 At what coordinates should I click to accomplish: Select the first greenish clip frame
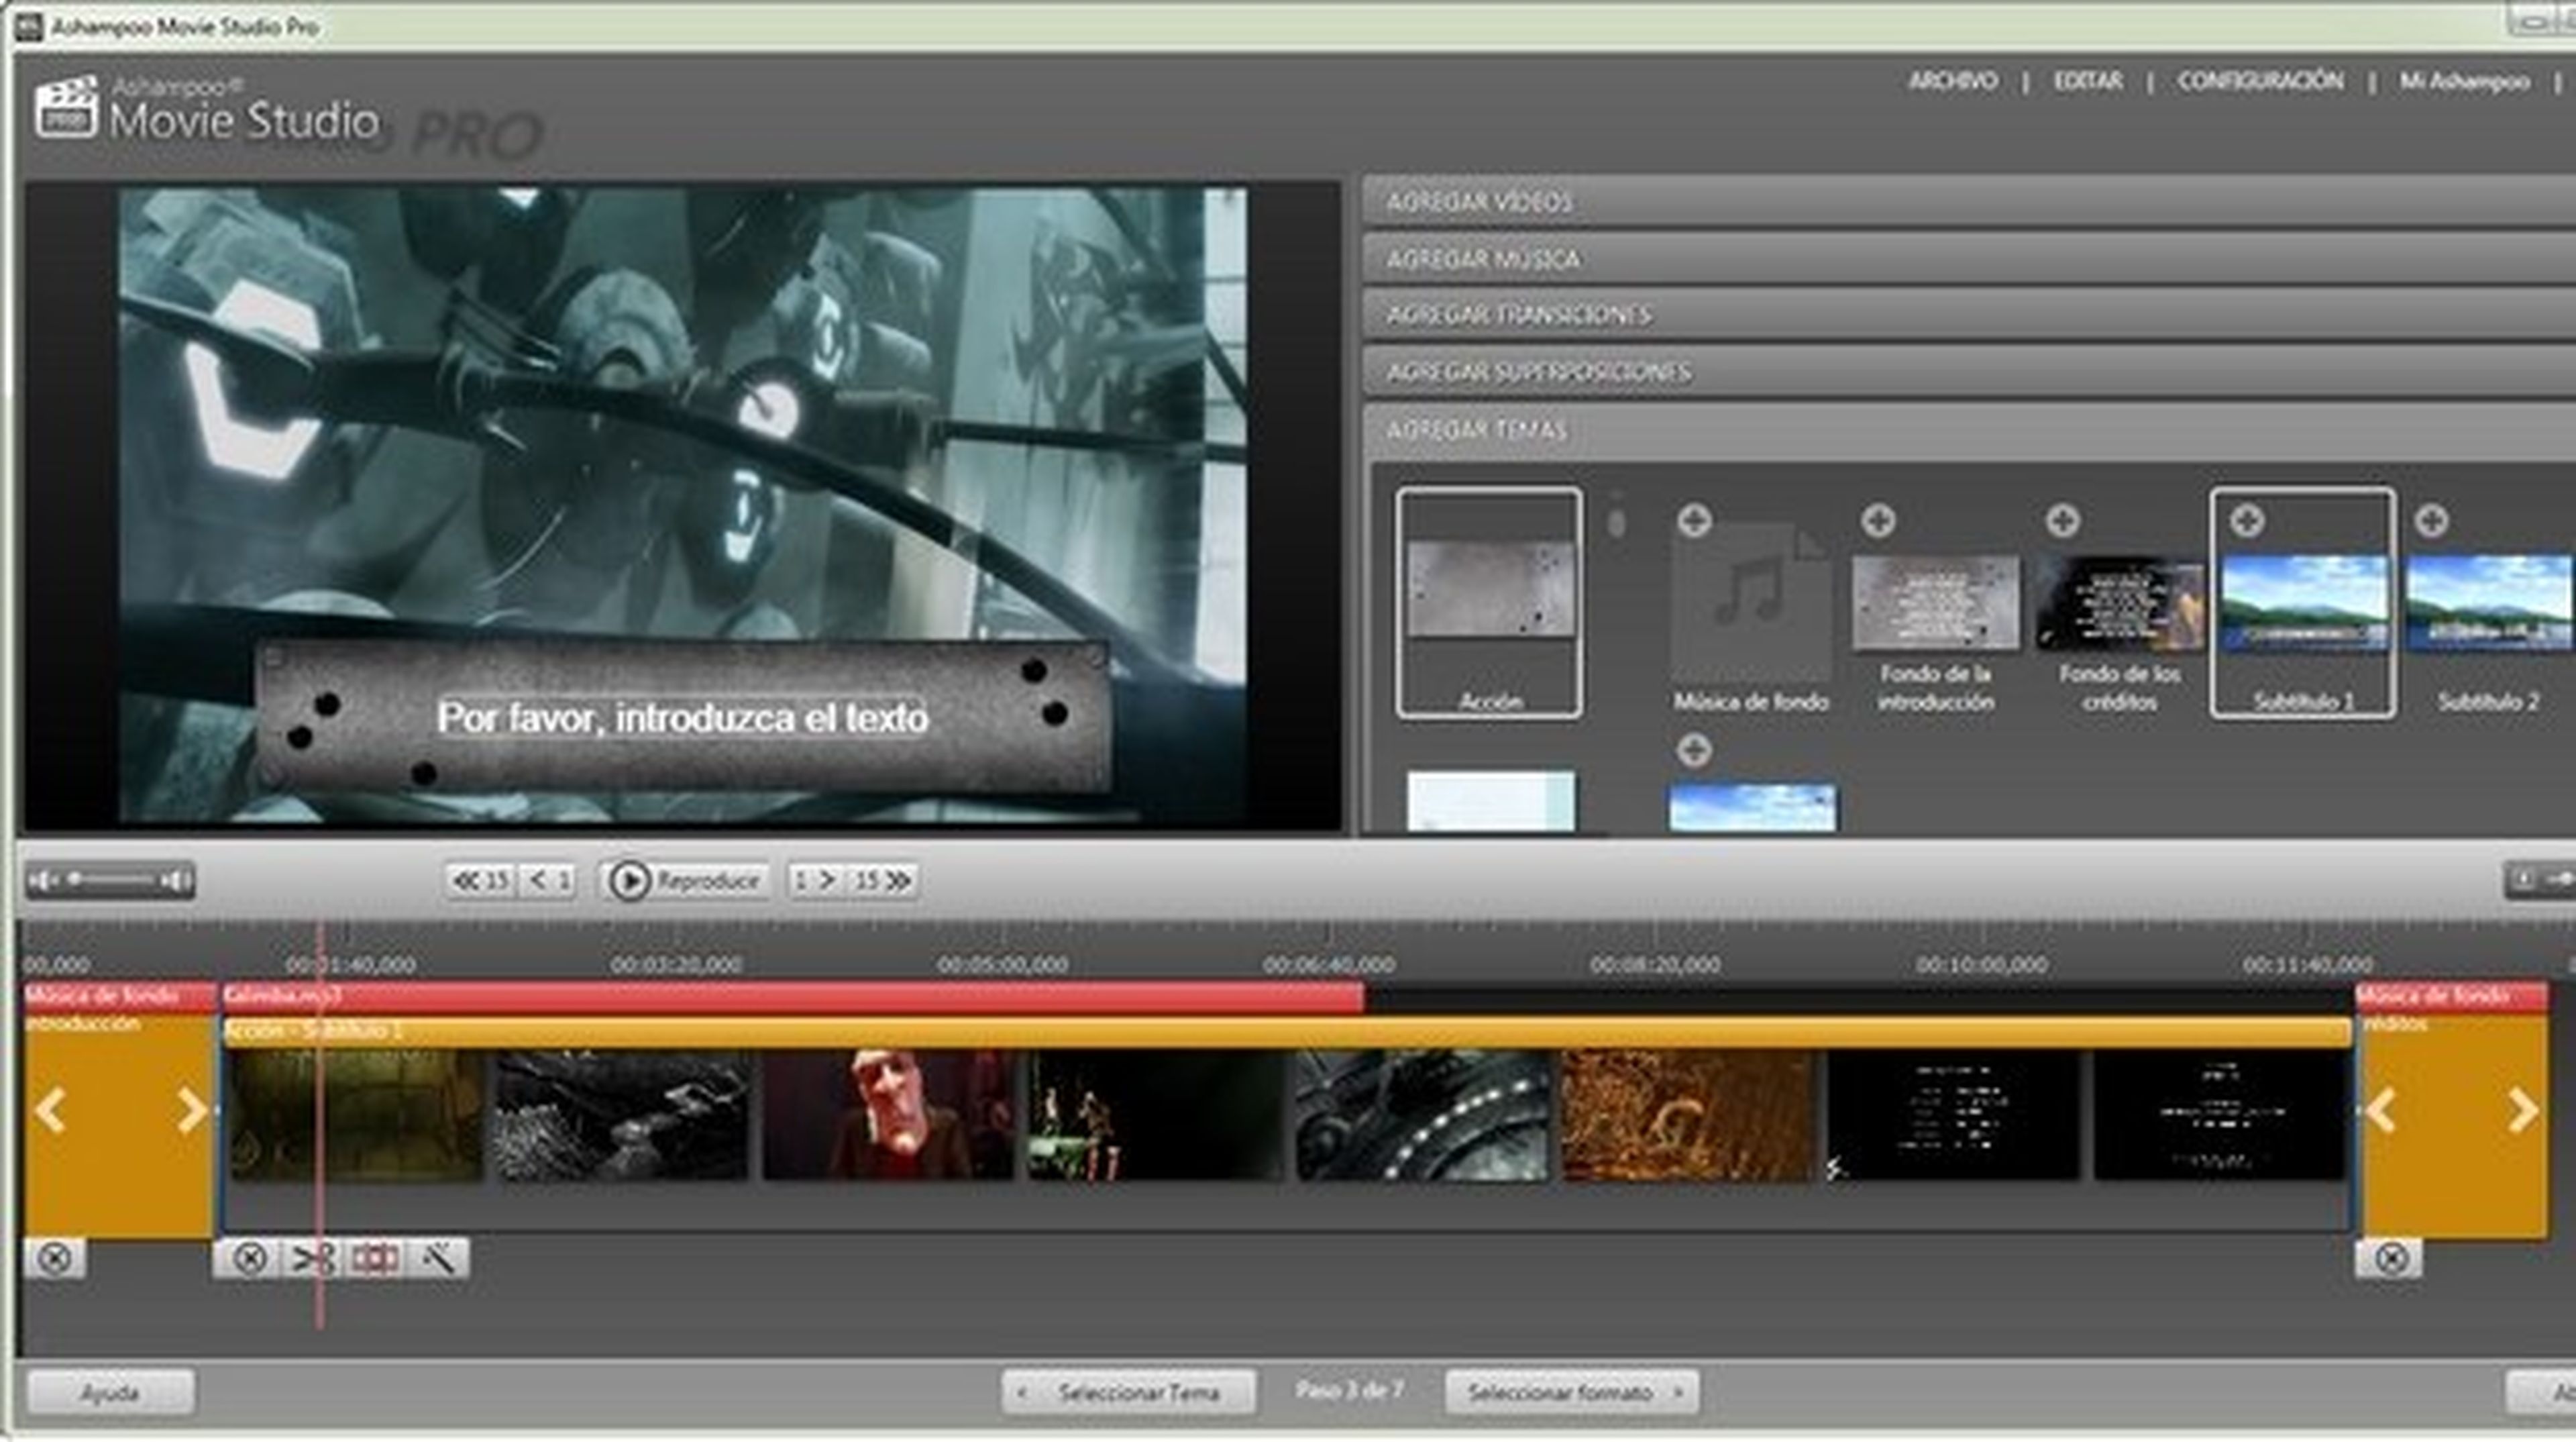coord(357,1115)
